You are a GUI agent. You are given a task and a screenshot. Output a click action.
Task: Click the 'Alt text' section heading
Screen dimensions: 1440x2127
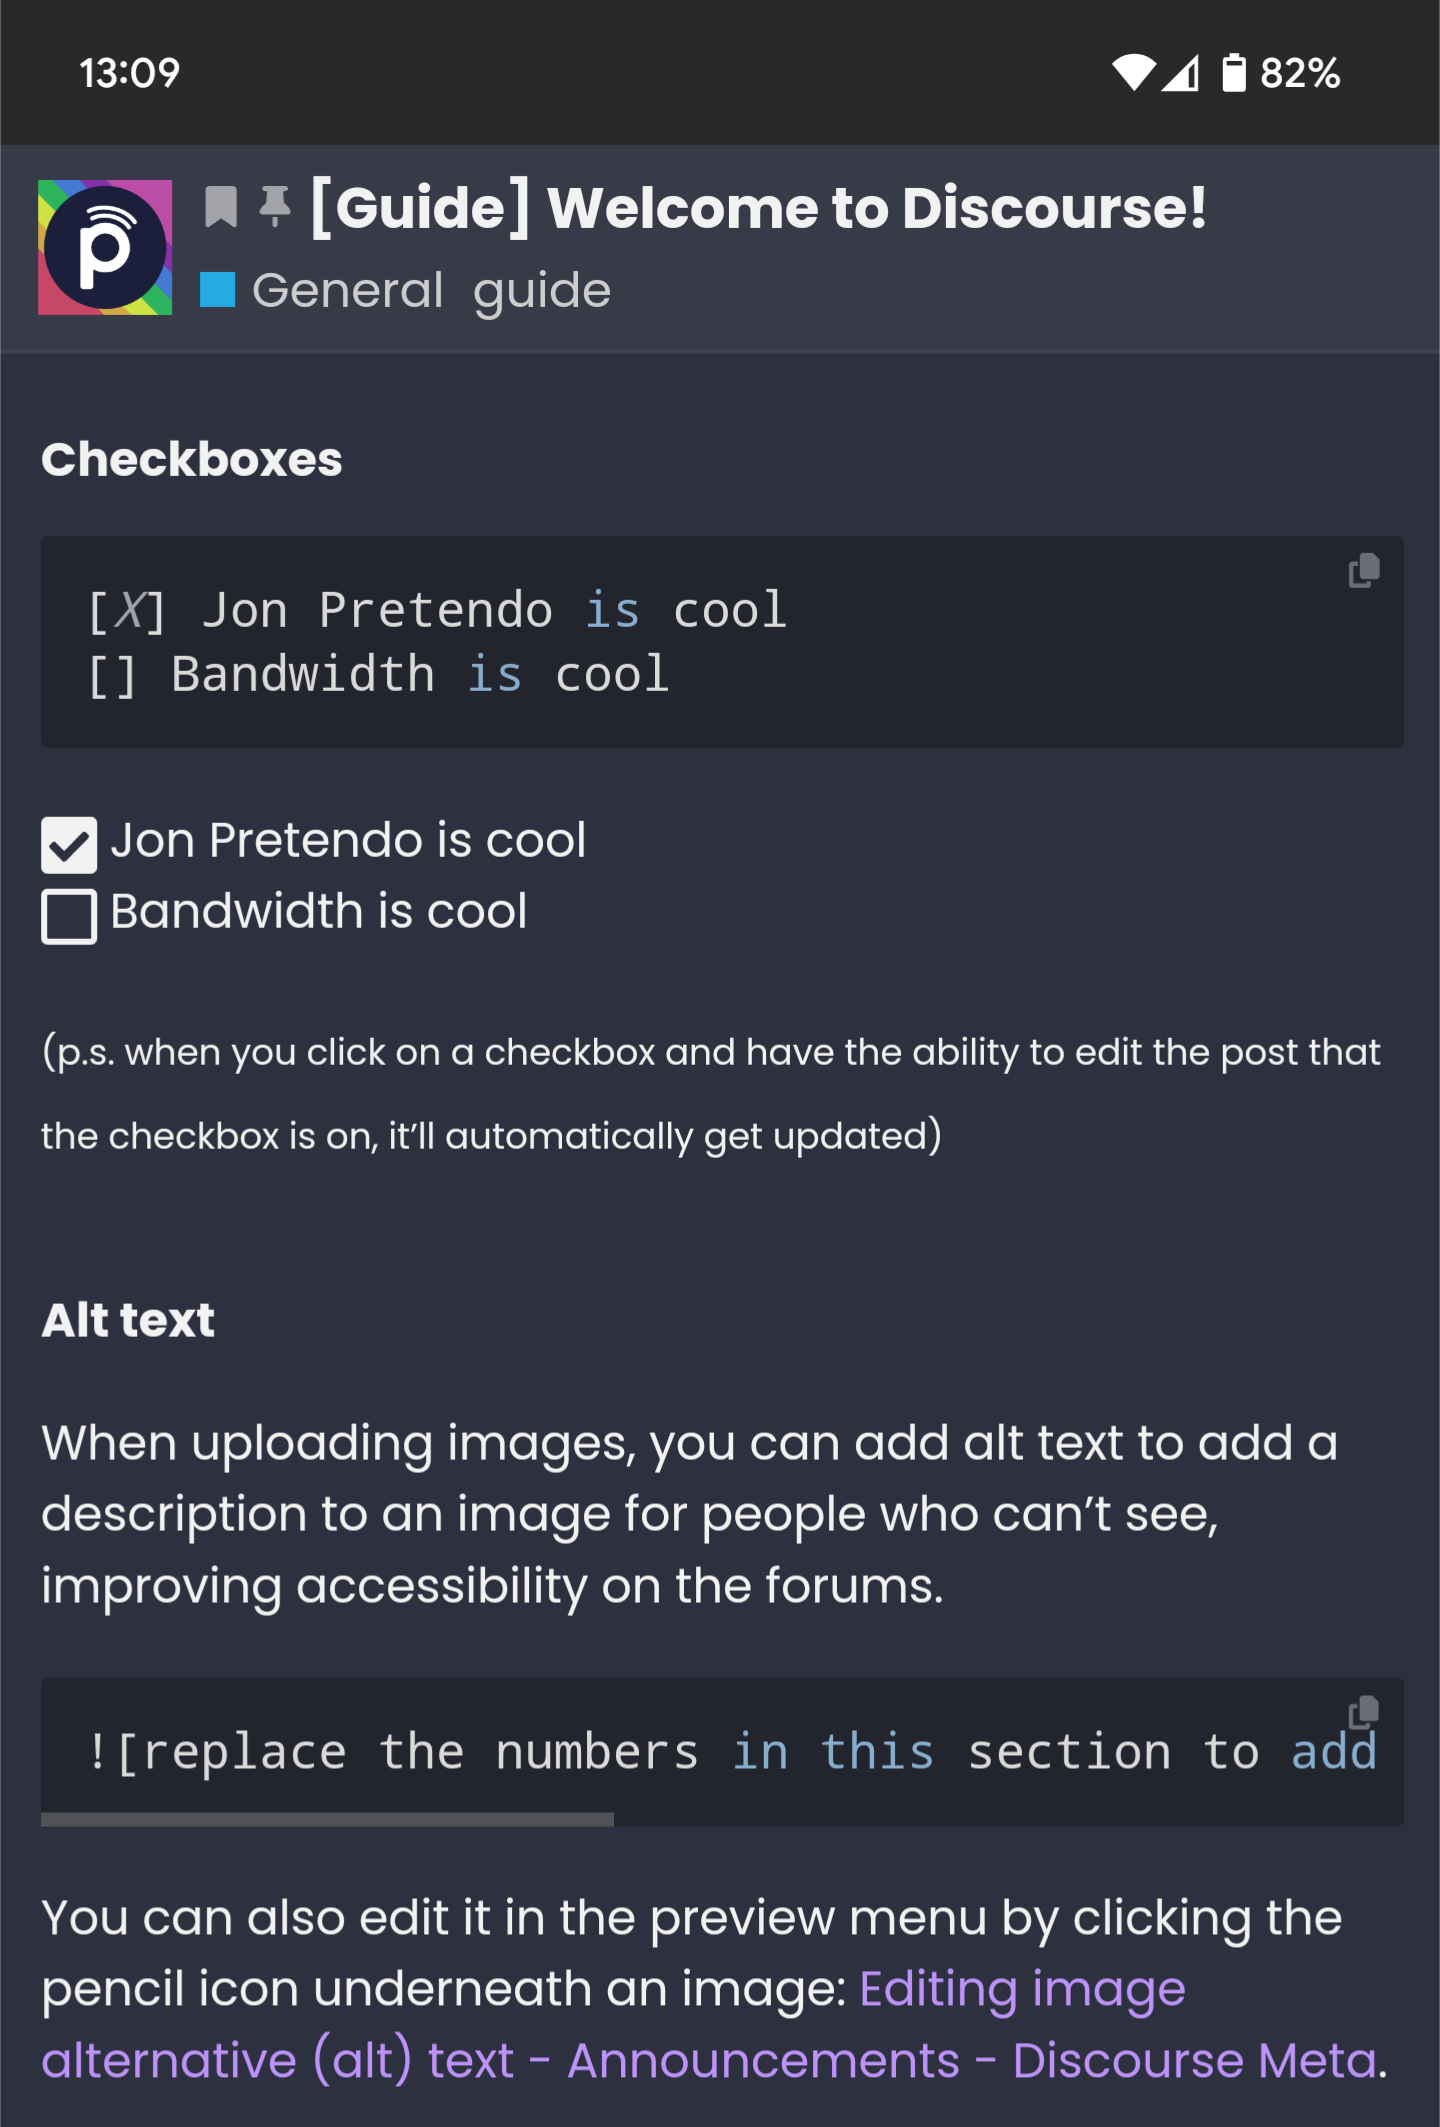click(127, 1320)
